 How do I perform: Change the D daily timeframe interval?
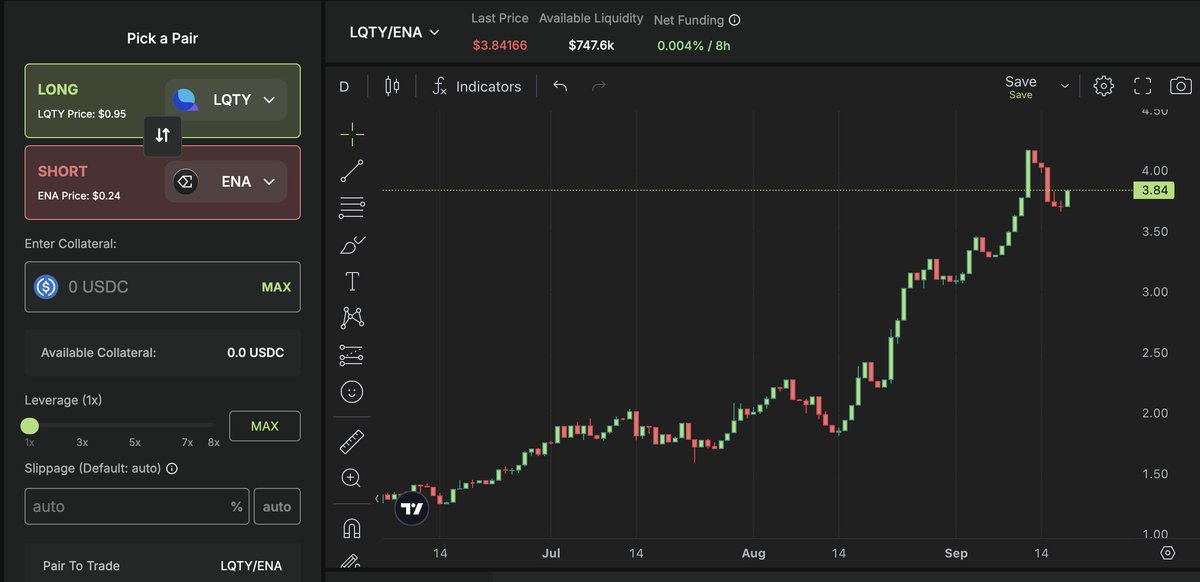[344, 87]
